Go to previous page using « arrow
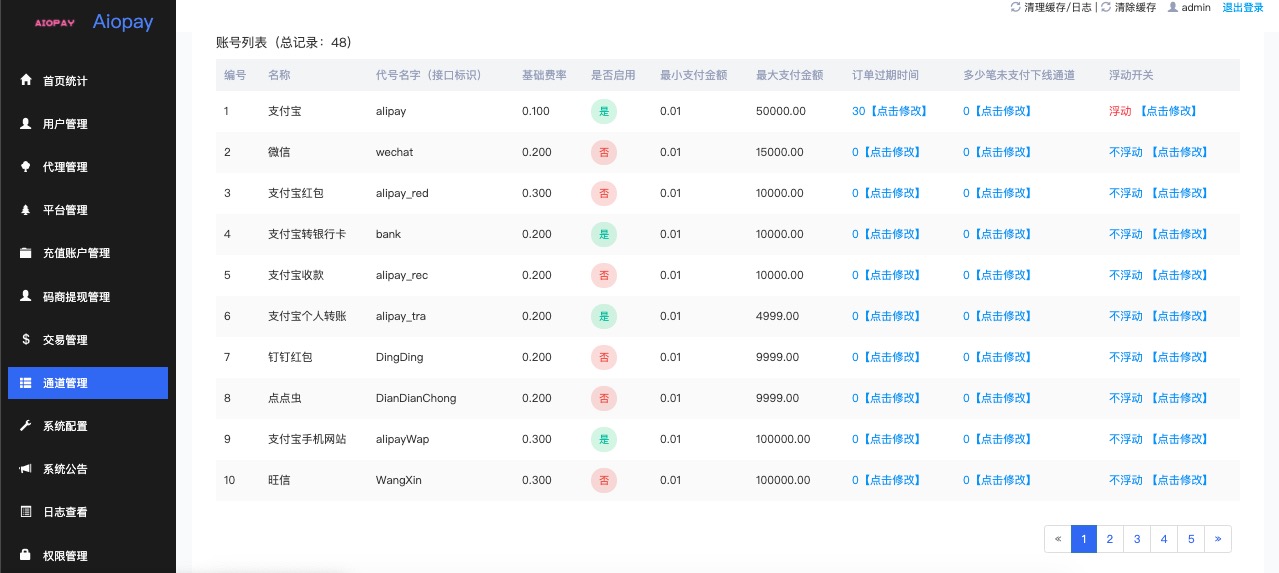Viewport: 1279px width, 573px height. coord(1058,539)
